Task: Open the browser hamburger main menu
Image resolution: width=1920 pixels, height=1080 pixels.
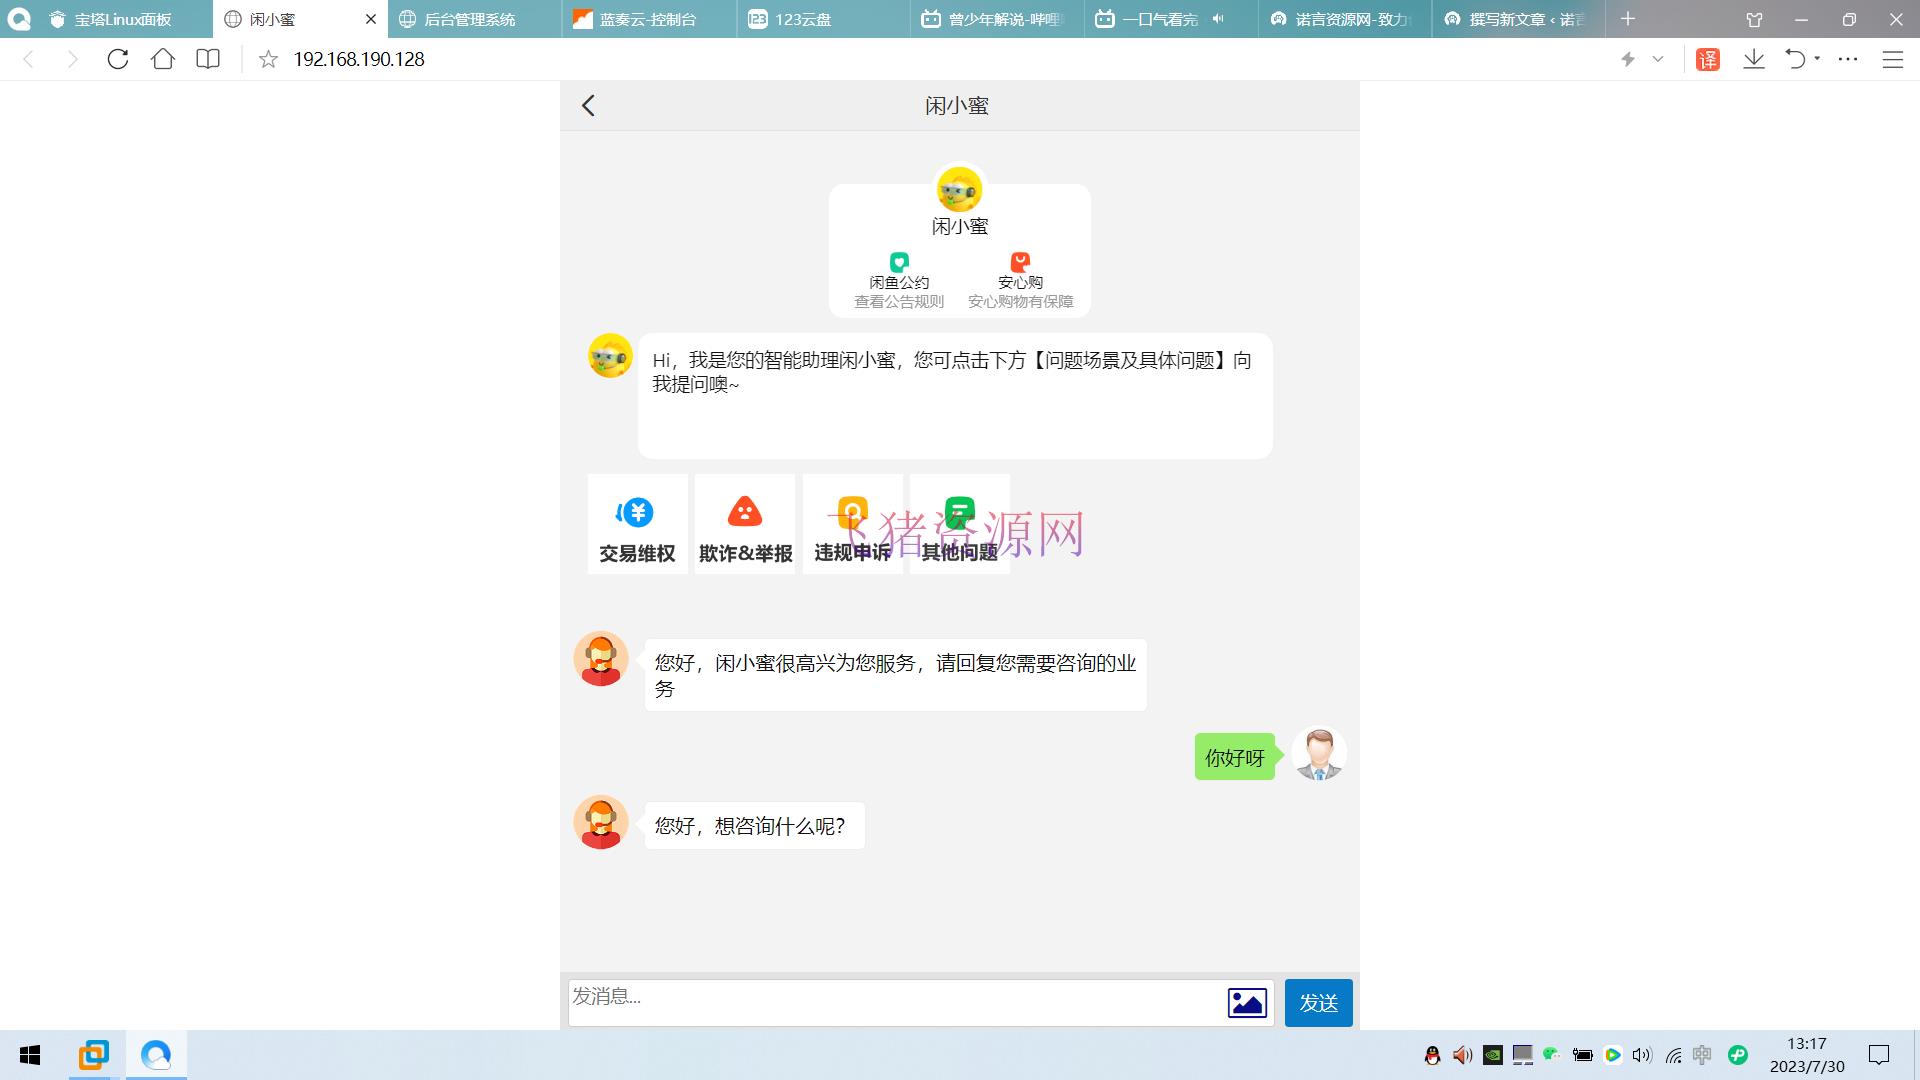Action: [x=1893, y=59]
